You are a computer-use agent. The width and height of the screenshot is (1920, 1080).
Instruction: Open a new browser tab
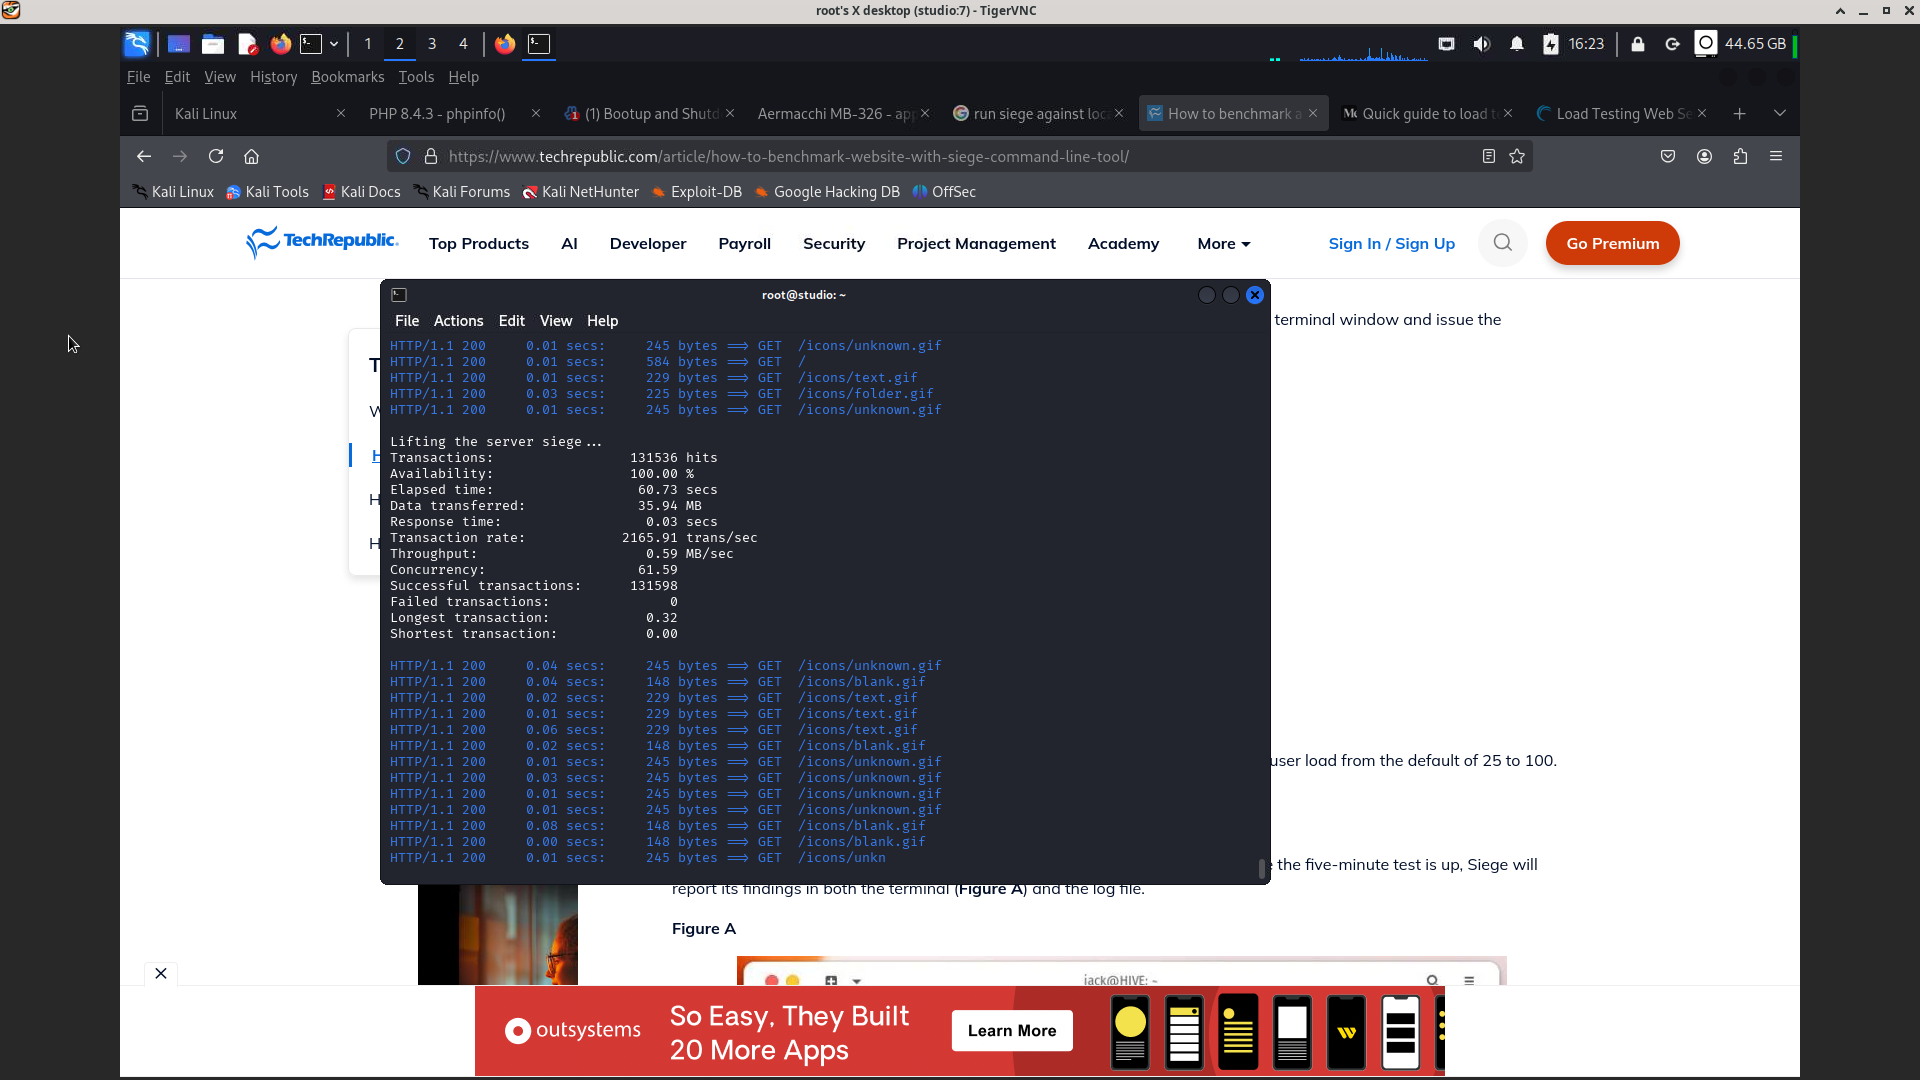pyautogui.click(x=1739, y=113)
